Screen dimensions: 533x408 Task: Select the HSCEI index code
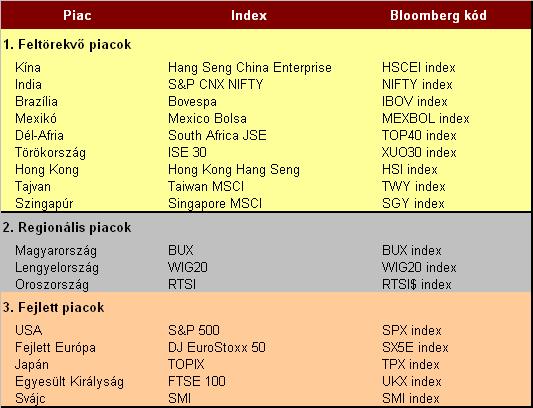click(x=418, y=67)
